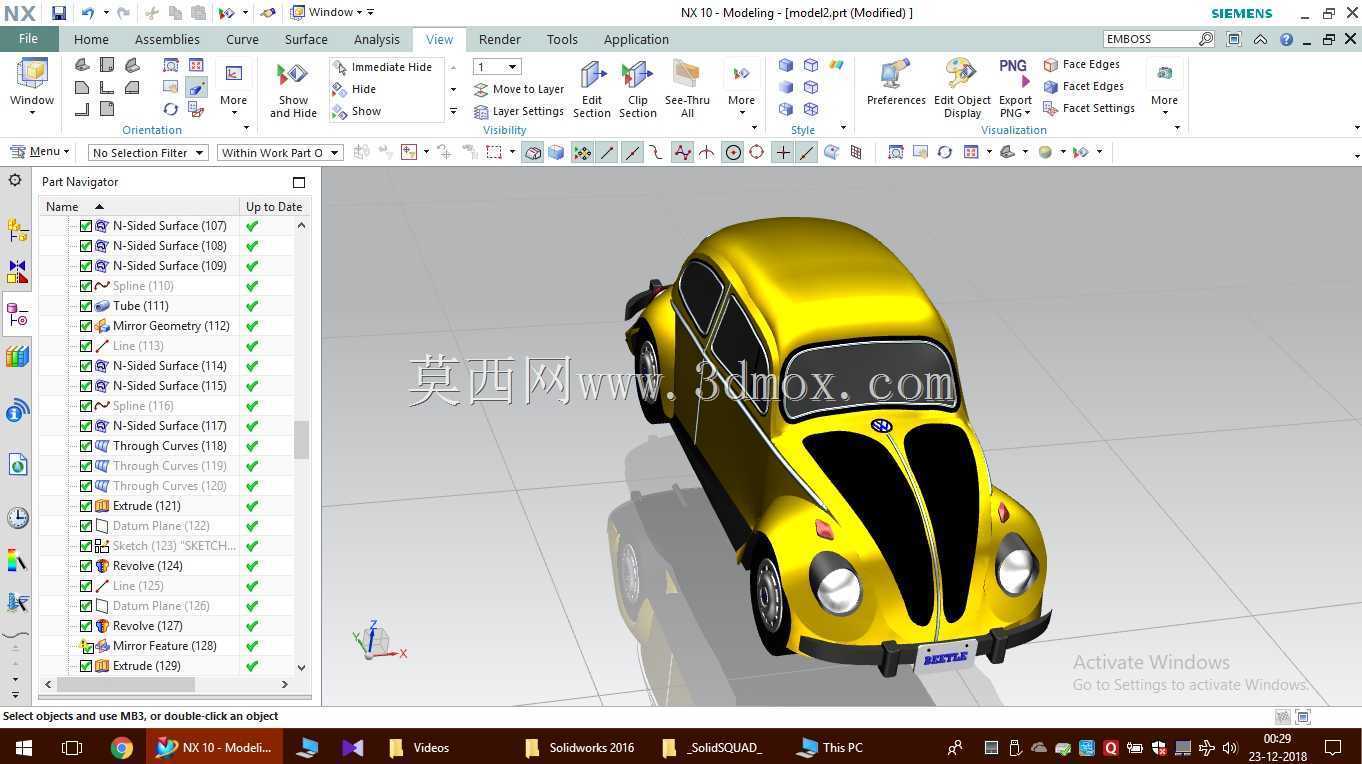Viewport: 1362px width, 764px height.
Task: Open the Menu dropdown
Action: coord(40,152)
